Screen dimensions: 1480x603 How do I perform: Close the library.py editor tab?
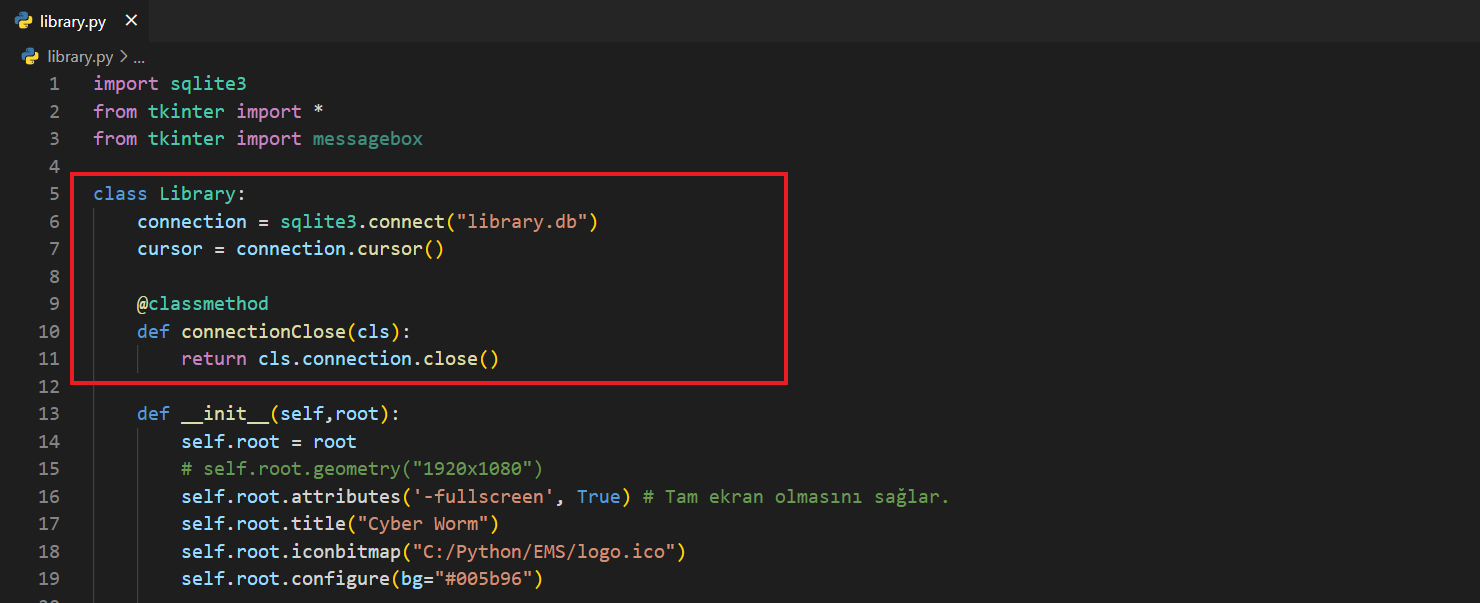tap(131, 21)
